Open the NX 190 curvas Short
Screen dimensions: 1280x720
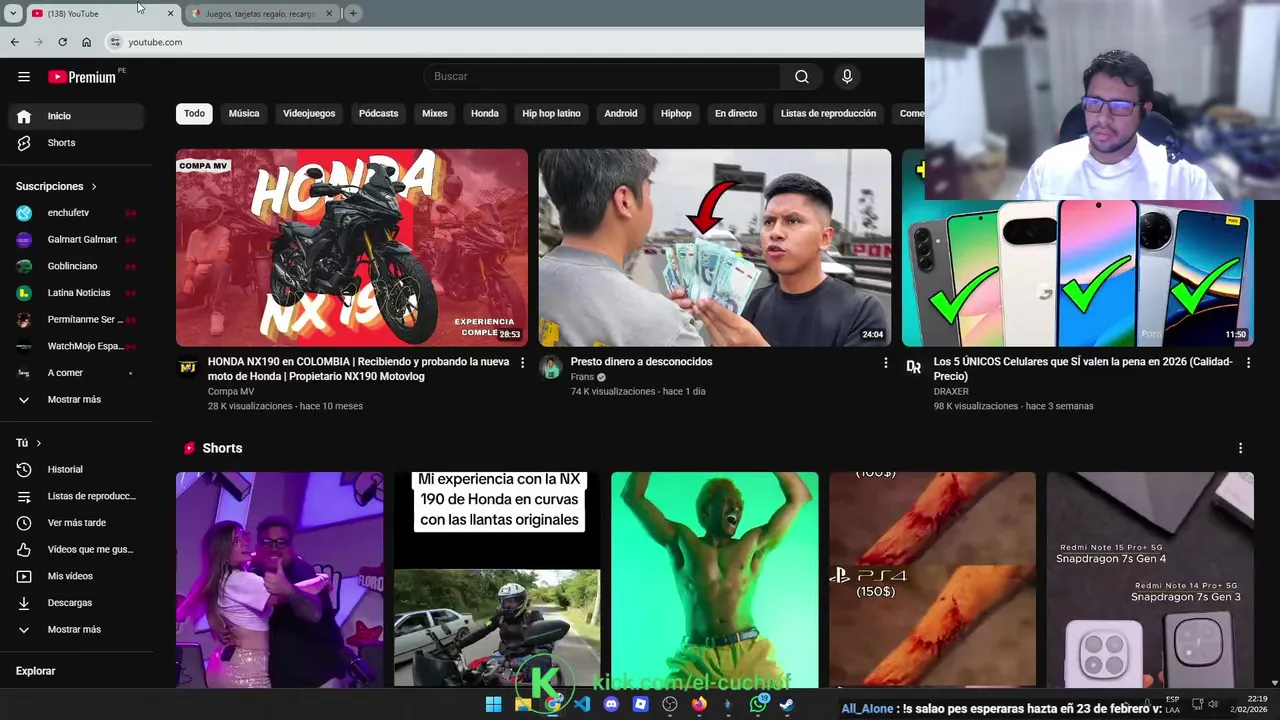coord(497,580)
